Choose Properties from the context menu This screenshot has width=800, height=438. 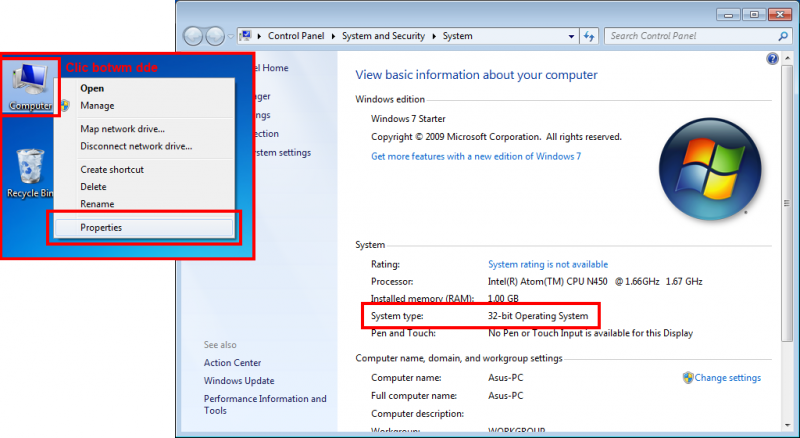[101, 227]
